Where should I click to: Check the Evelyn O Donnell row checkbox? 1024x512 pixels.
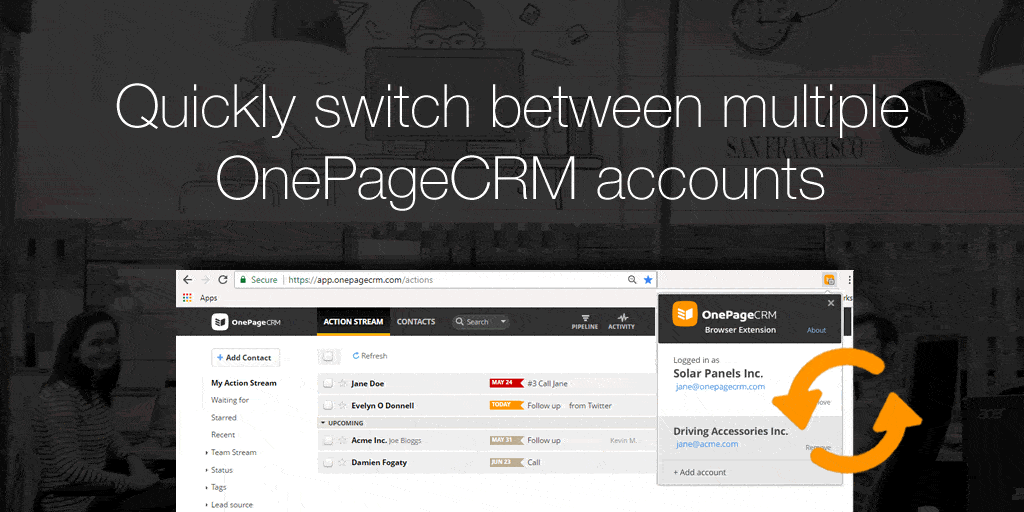coord(328,406)
